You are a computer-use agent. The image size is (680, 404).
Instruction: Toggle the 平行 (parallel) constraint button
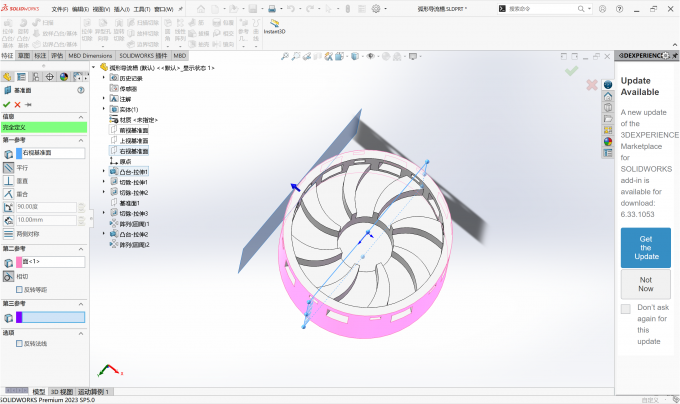pos(8,167)
